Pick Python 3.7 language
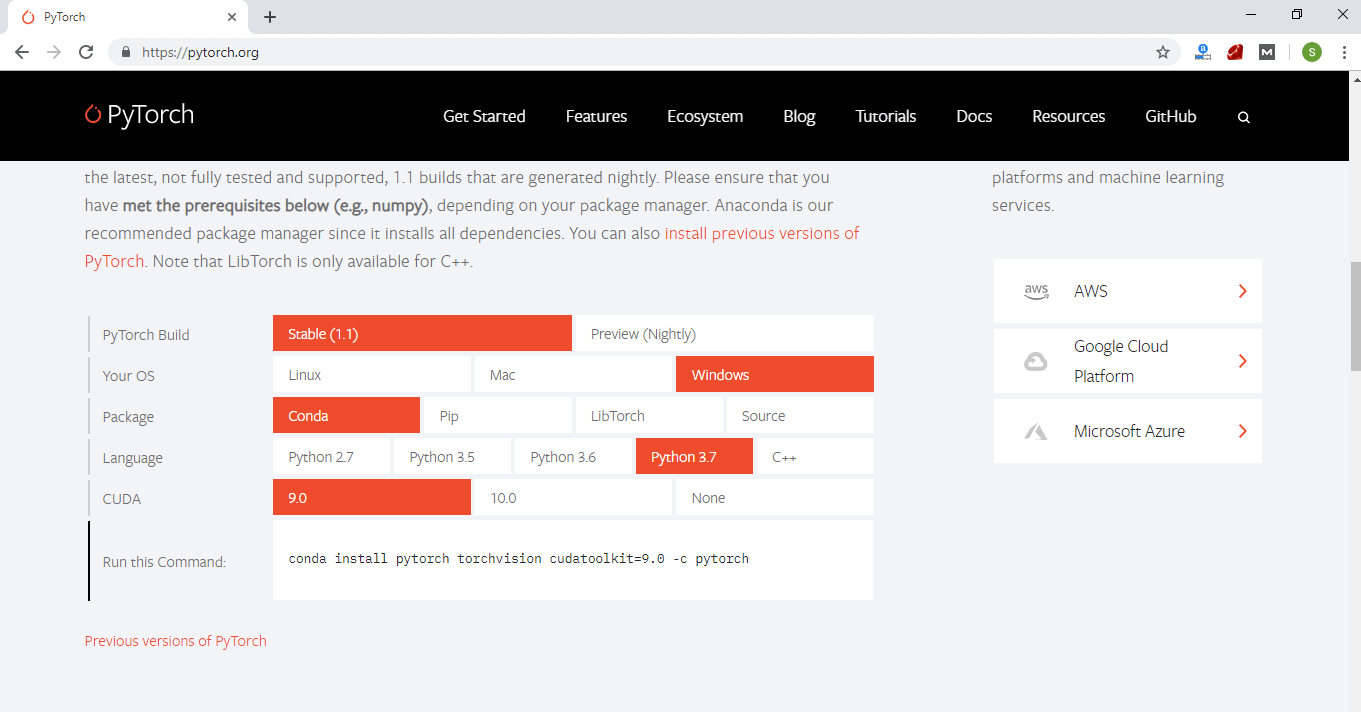 point(694,457)
